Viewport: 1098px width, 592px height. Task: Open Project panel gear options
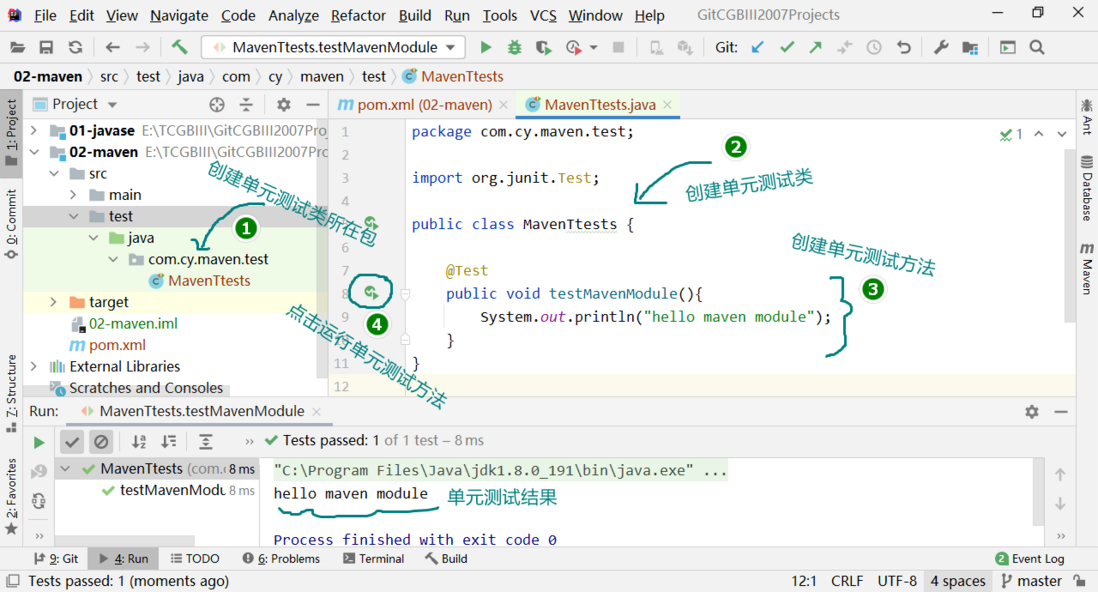click(x=284, y=104)
